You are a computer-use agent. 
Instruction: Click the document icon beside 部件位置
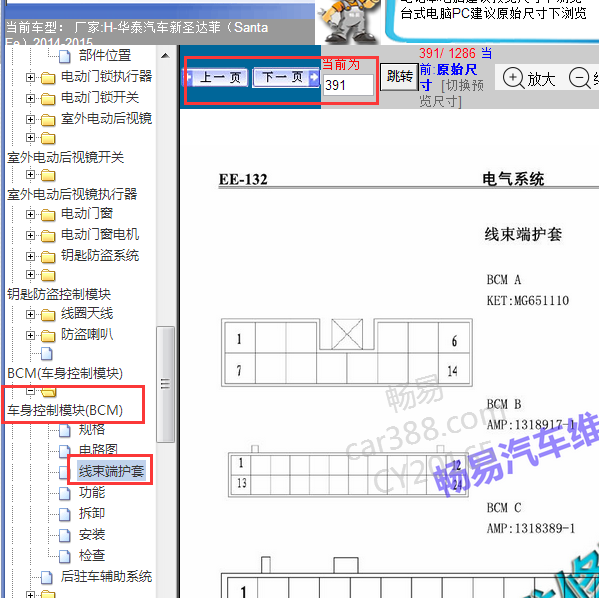click(65, 57)
